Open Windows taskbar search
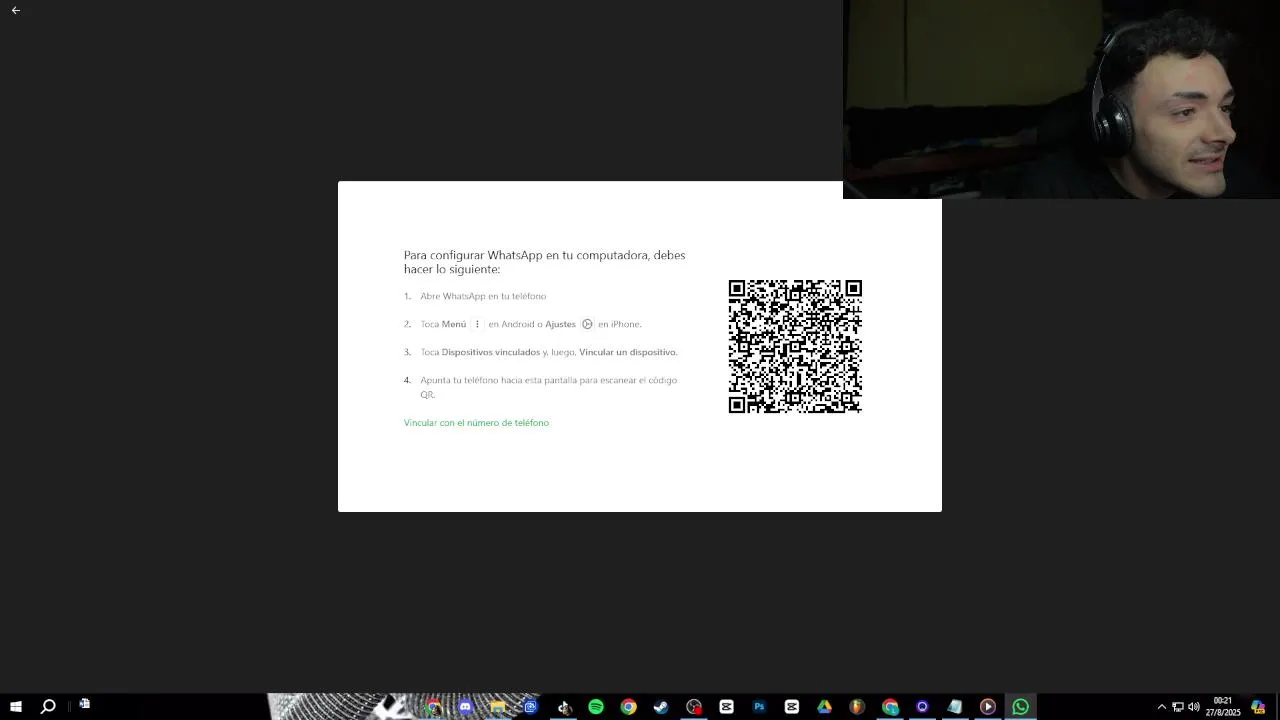 (48, 707)
